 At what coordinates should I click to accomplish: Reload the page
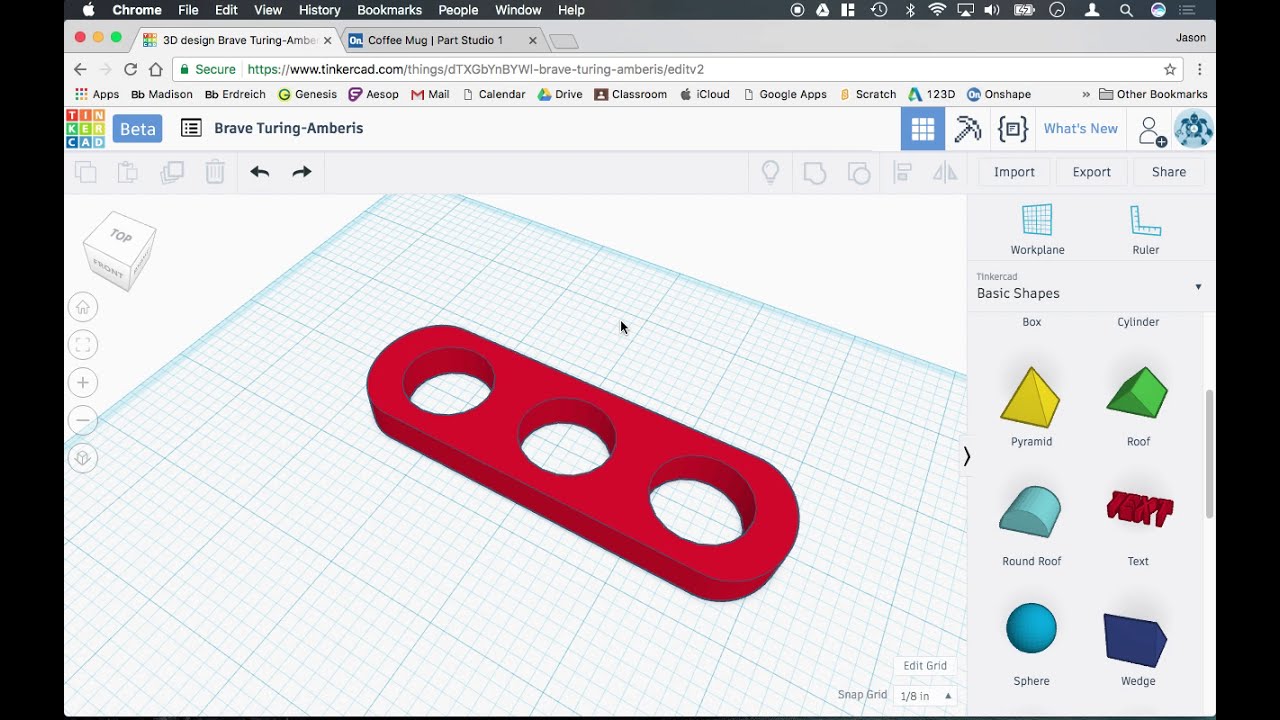(x=130, y=69)
